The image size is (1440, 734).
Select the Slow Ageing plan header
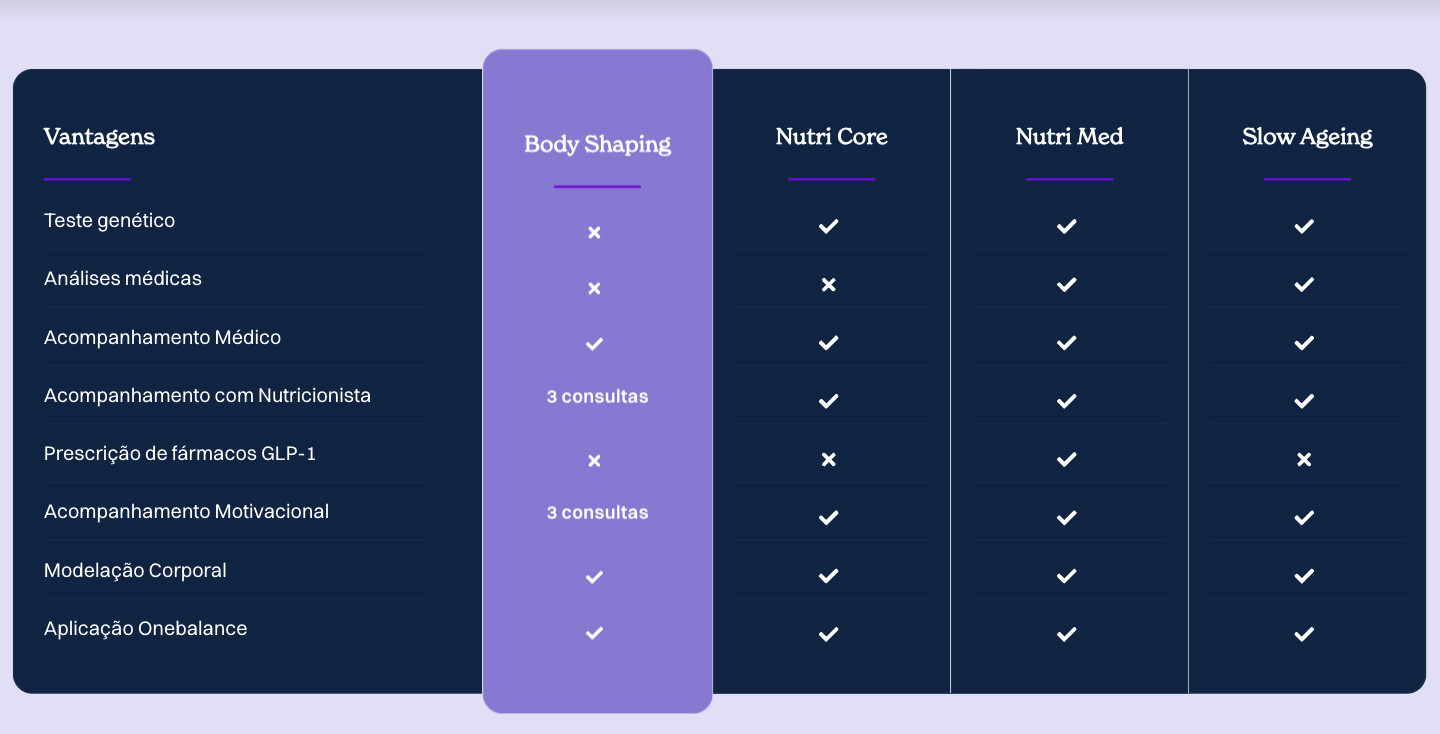pyautogui.click(x=1307, y=137)
